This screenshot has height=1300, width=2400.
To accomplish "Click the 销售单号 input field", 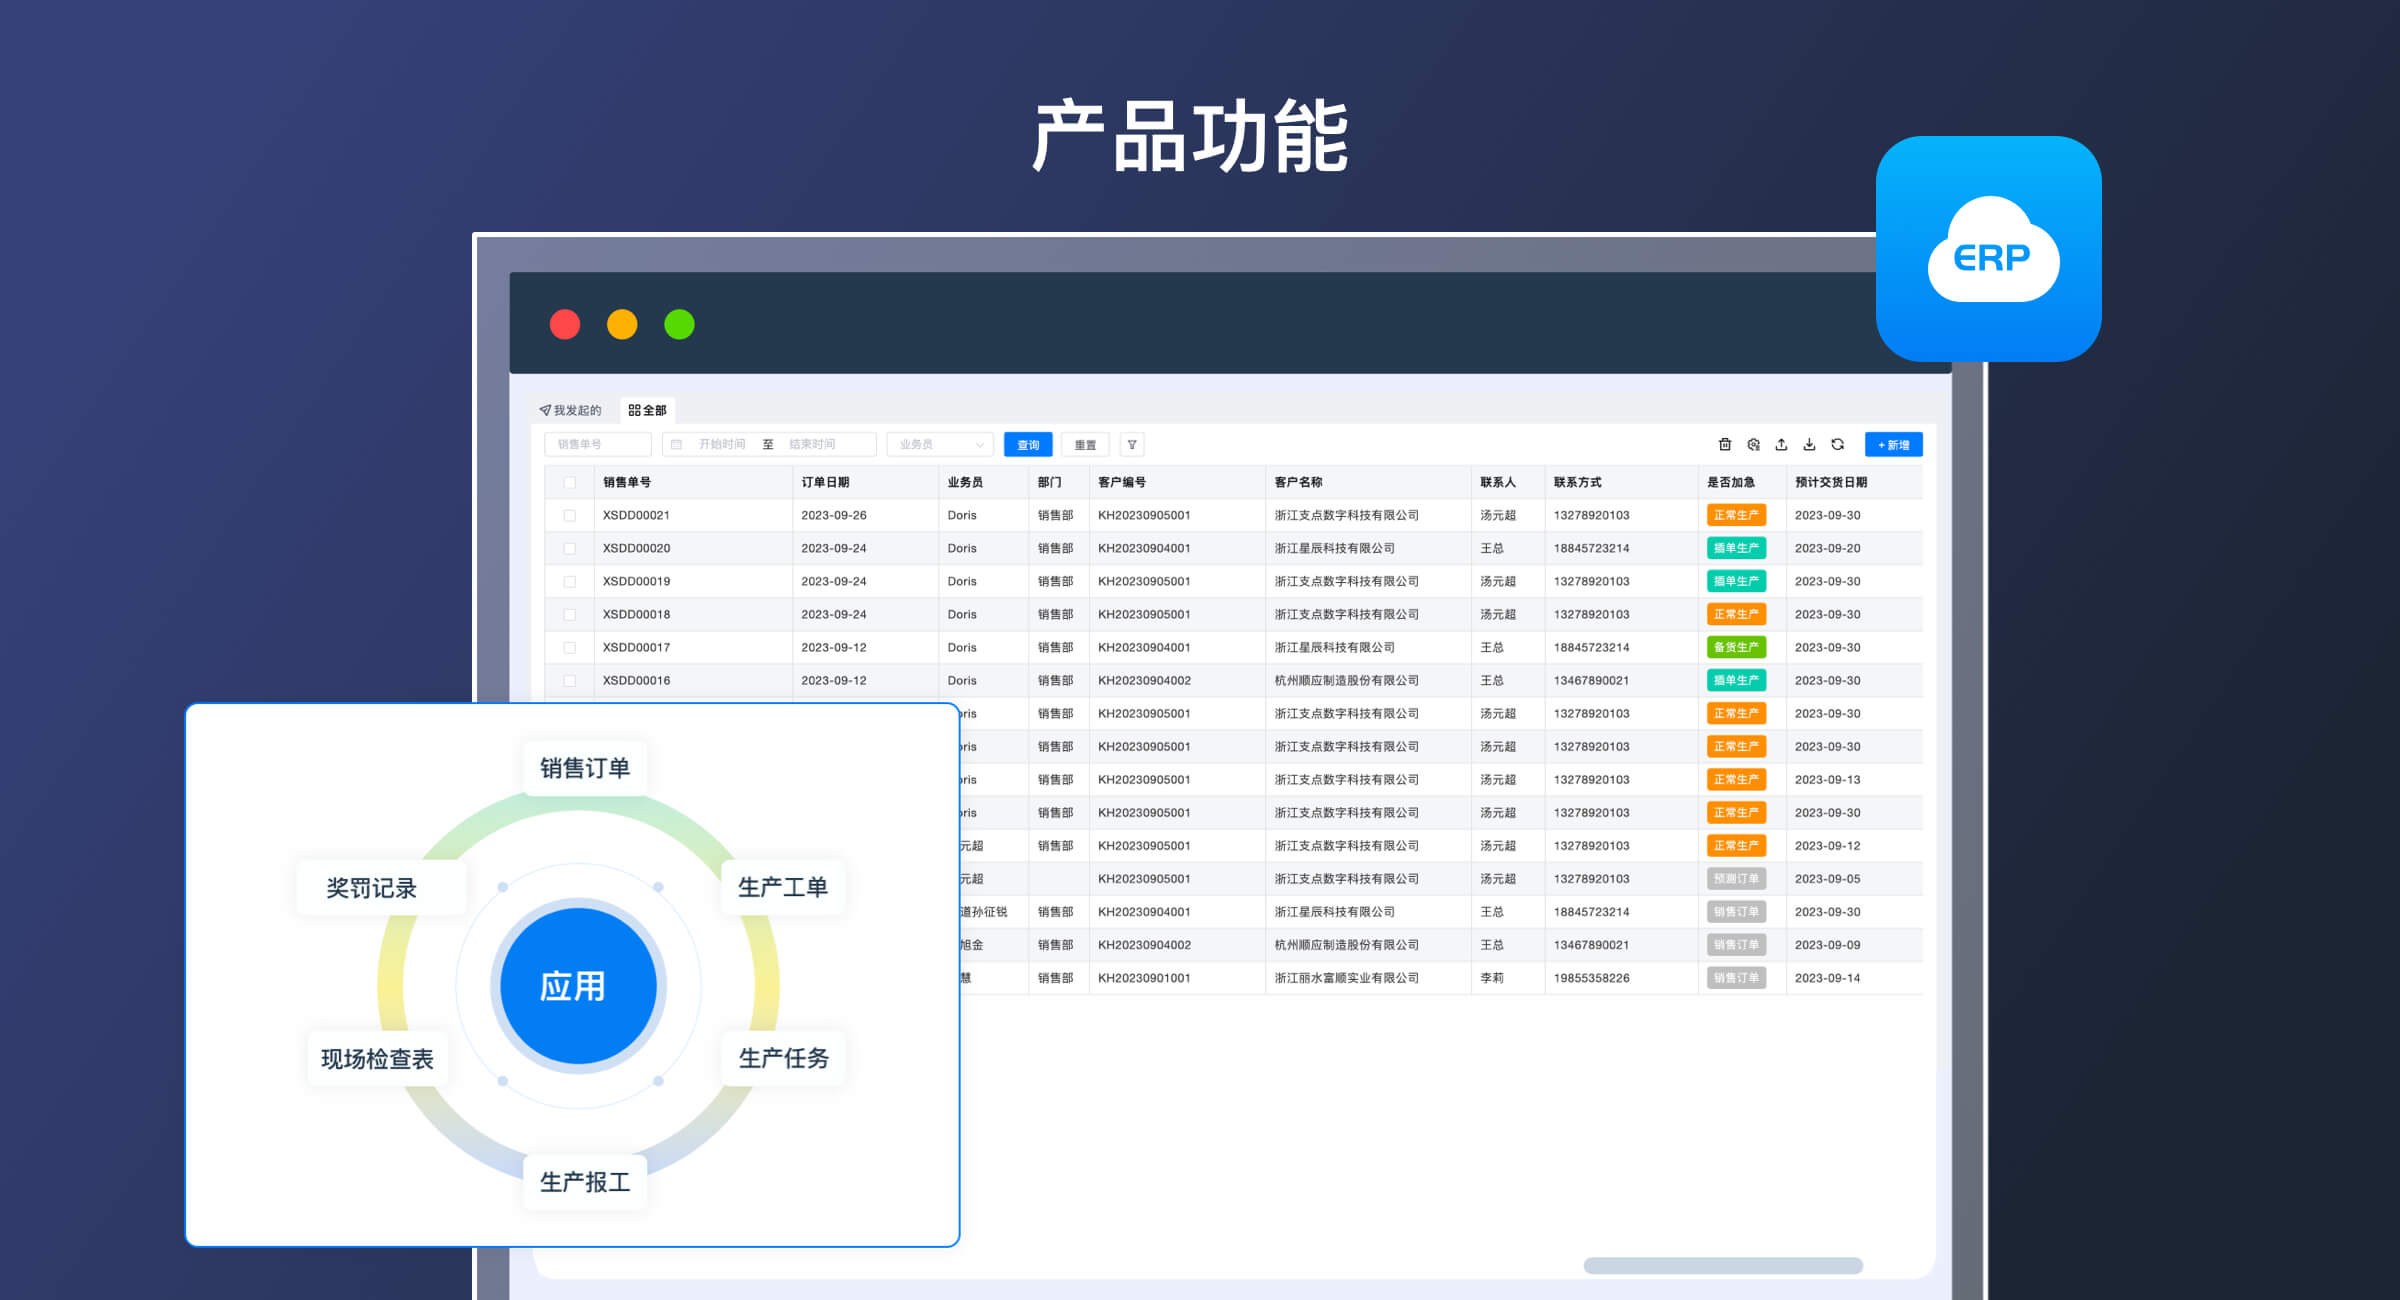I will tap(596, 444).
